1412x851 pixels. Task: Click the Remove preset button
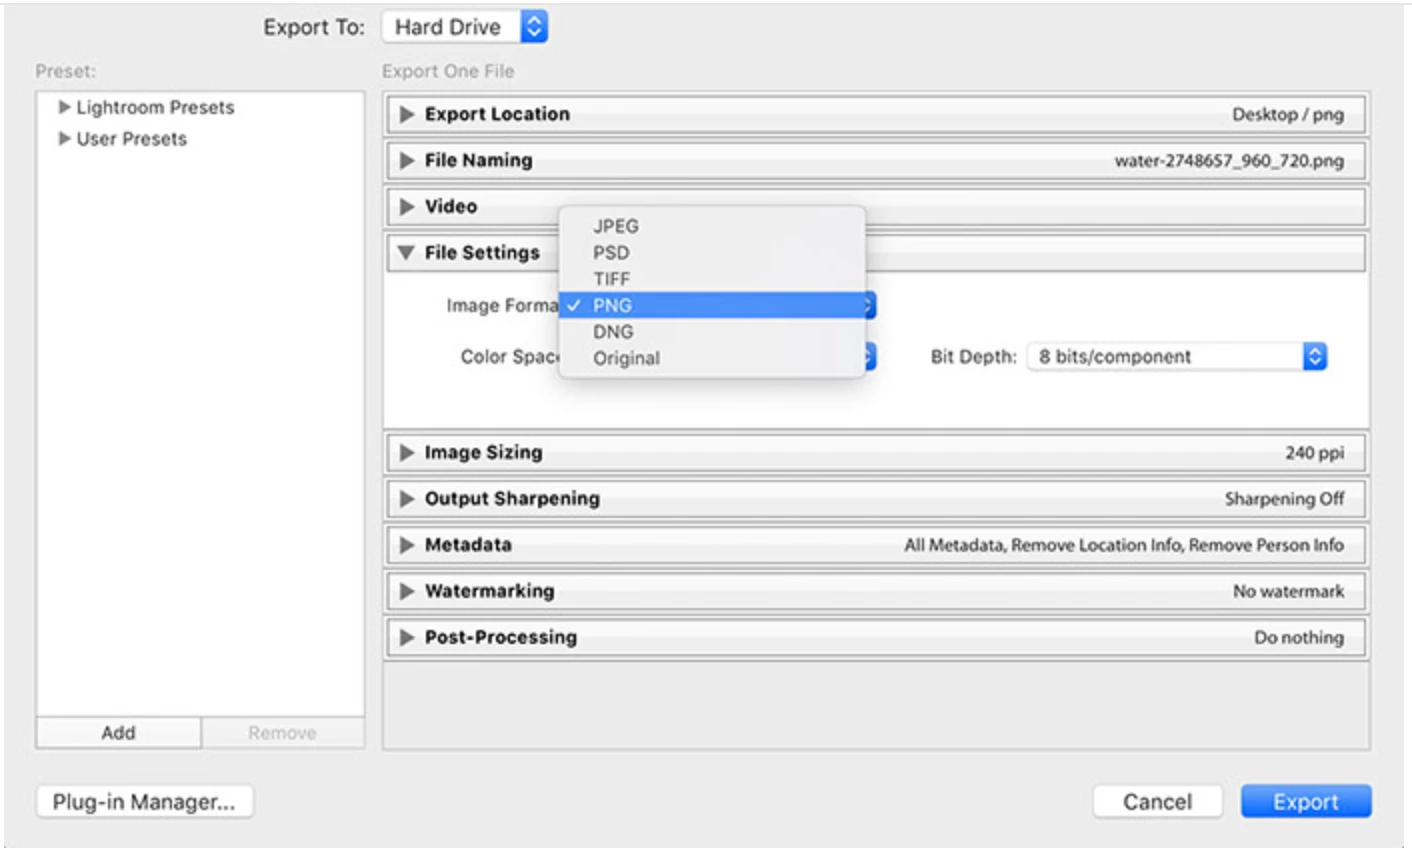pyautogui.click(x=283, y=732)
